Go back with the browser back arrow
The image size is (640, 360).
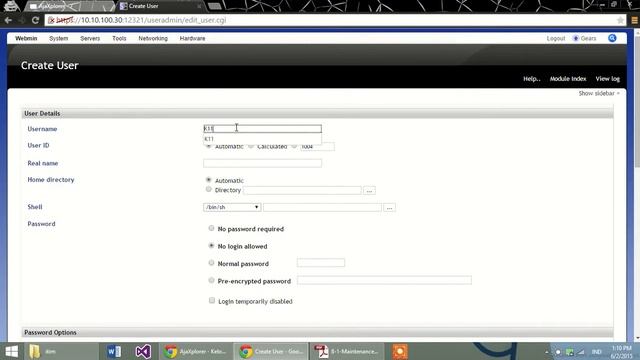[x=8, y=20]
